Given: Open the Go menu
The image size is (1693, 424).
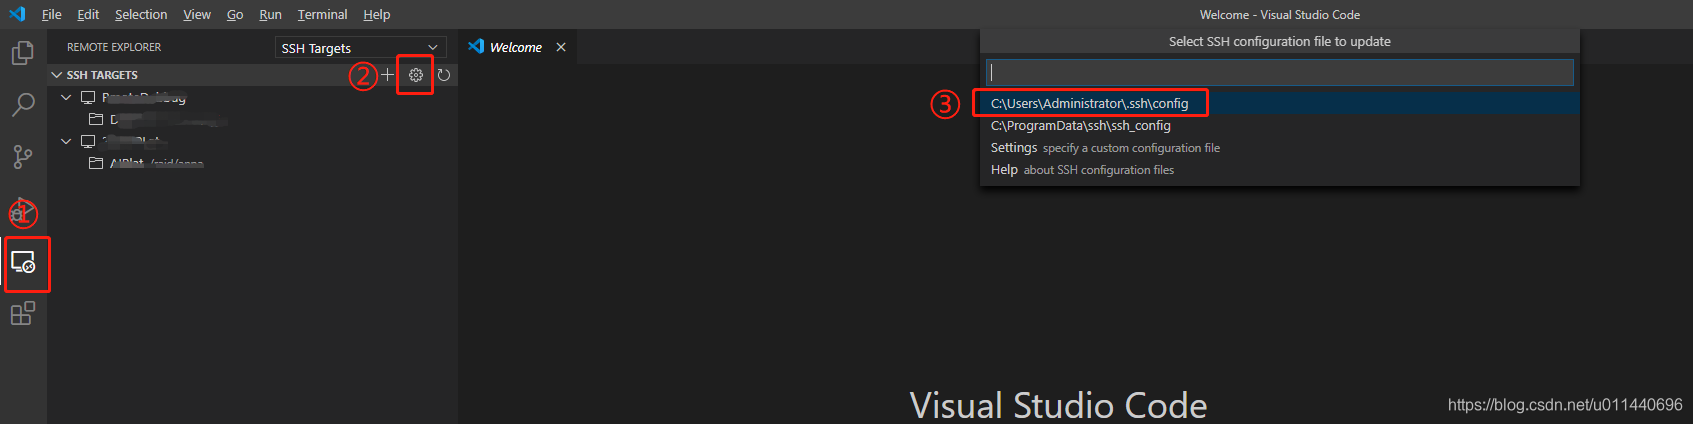Looking at the screenshot, I should (235, 14).
